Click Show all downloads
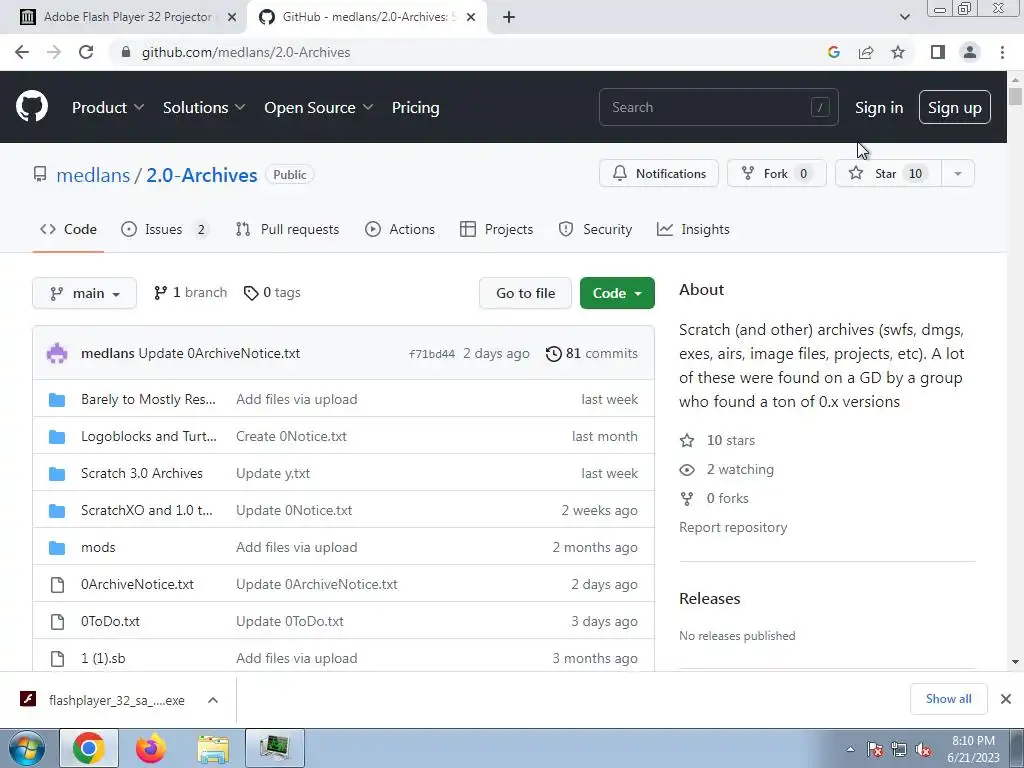 [x=948, y=699]
